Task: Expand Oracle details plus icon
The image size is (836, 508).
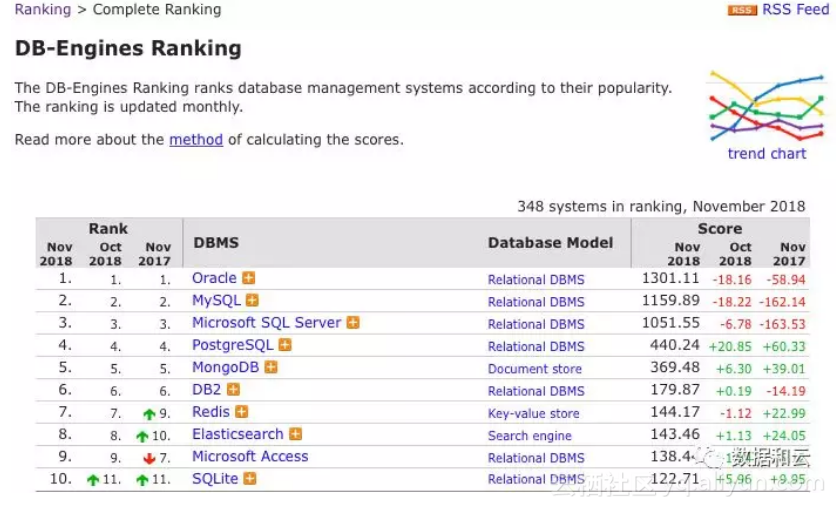Action: [x=249, y=278]
